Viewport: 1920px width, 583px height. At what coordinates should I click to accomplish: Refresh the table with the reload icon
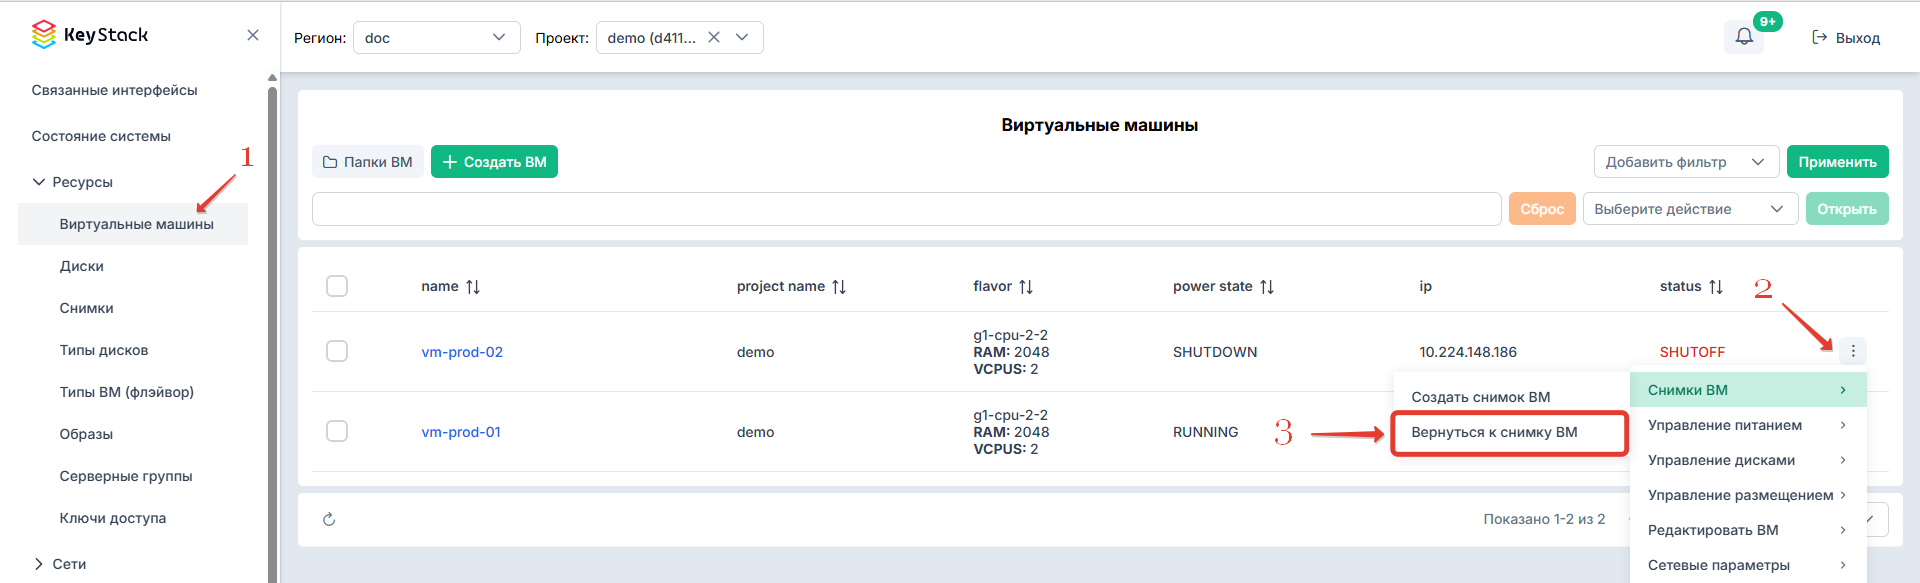(329, 519)
